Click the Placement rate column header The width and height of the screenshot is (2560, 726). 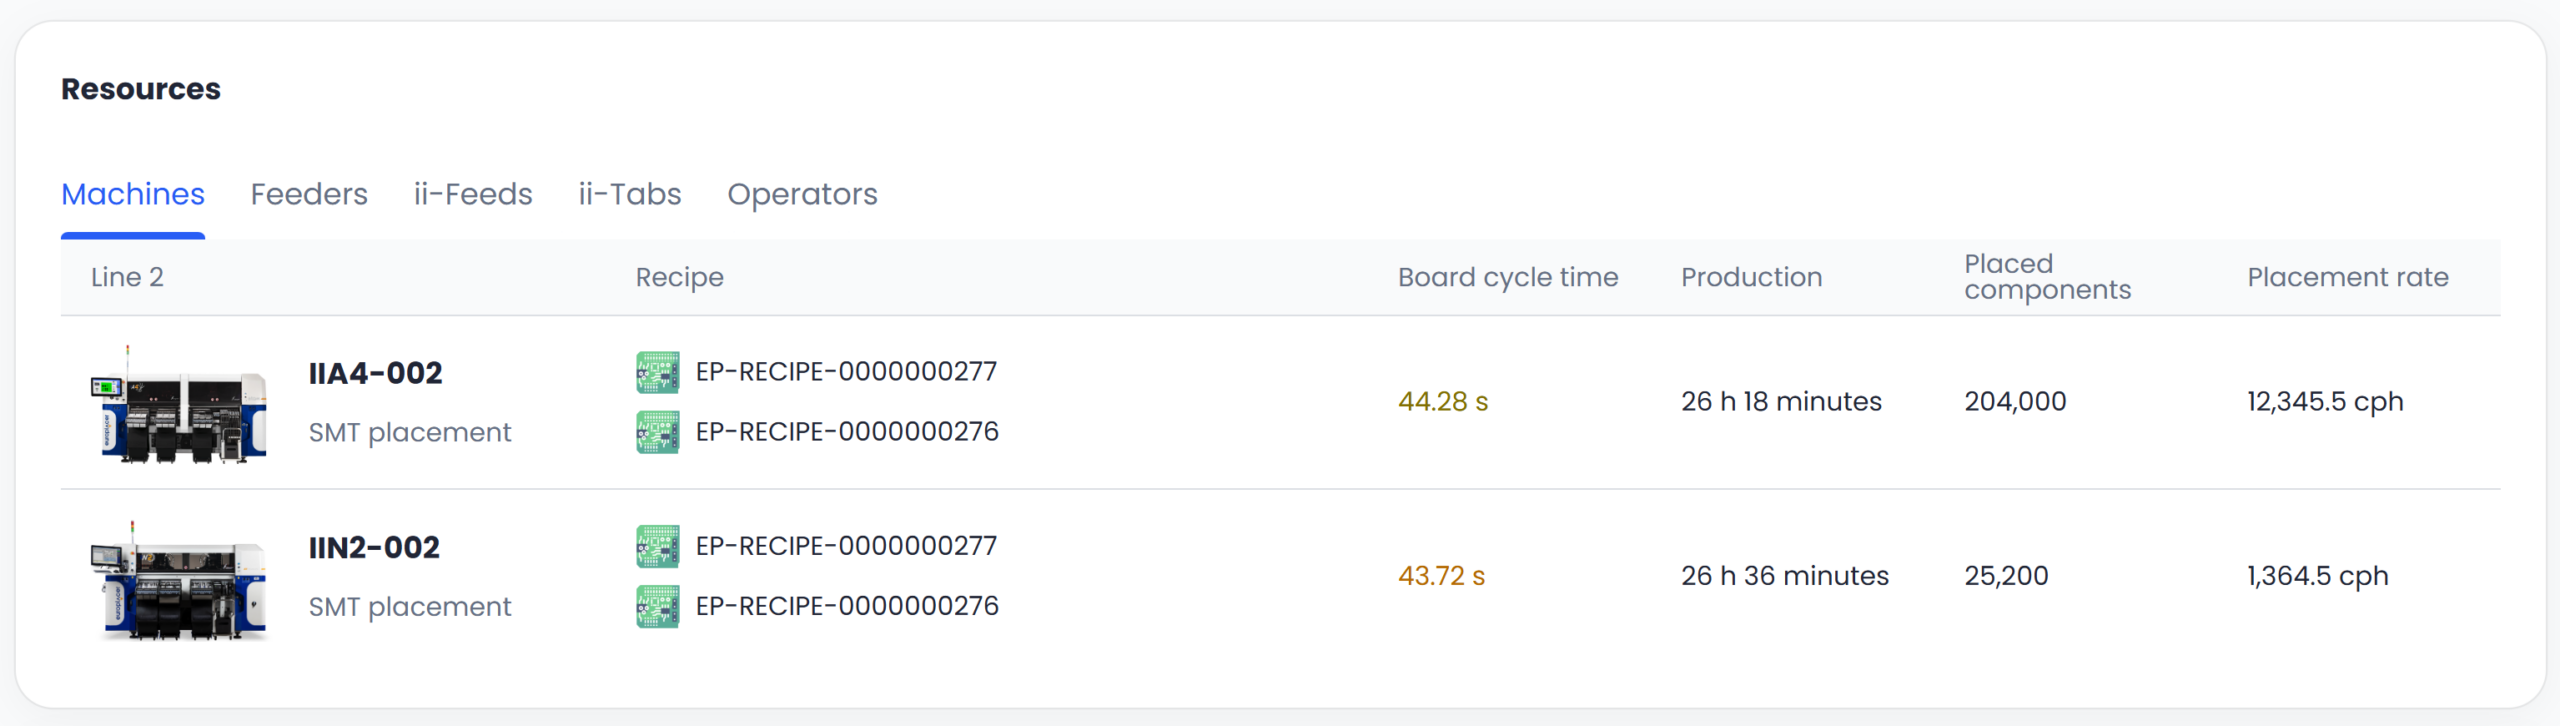tap(2347, 277)
